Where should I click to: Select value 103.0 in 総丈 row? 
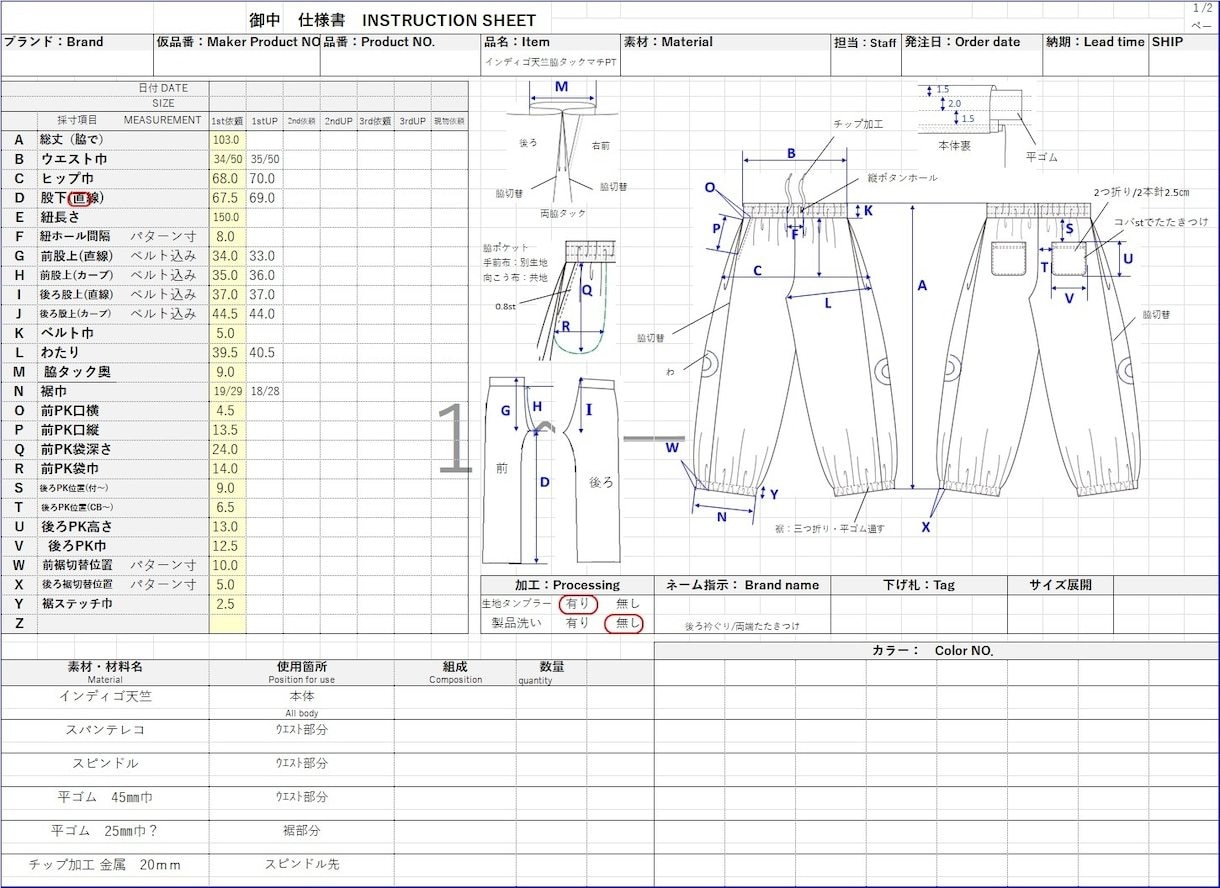click(x=227, y=140)
